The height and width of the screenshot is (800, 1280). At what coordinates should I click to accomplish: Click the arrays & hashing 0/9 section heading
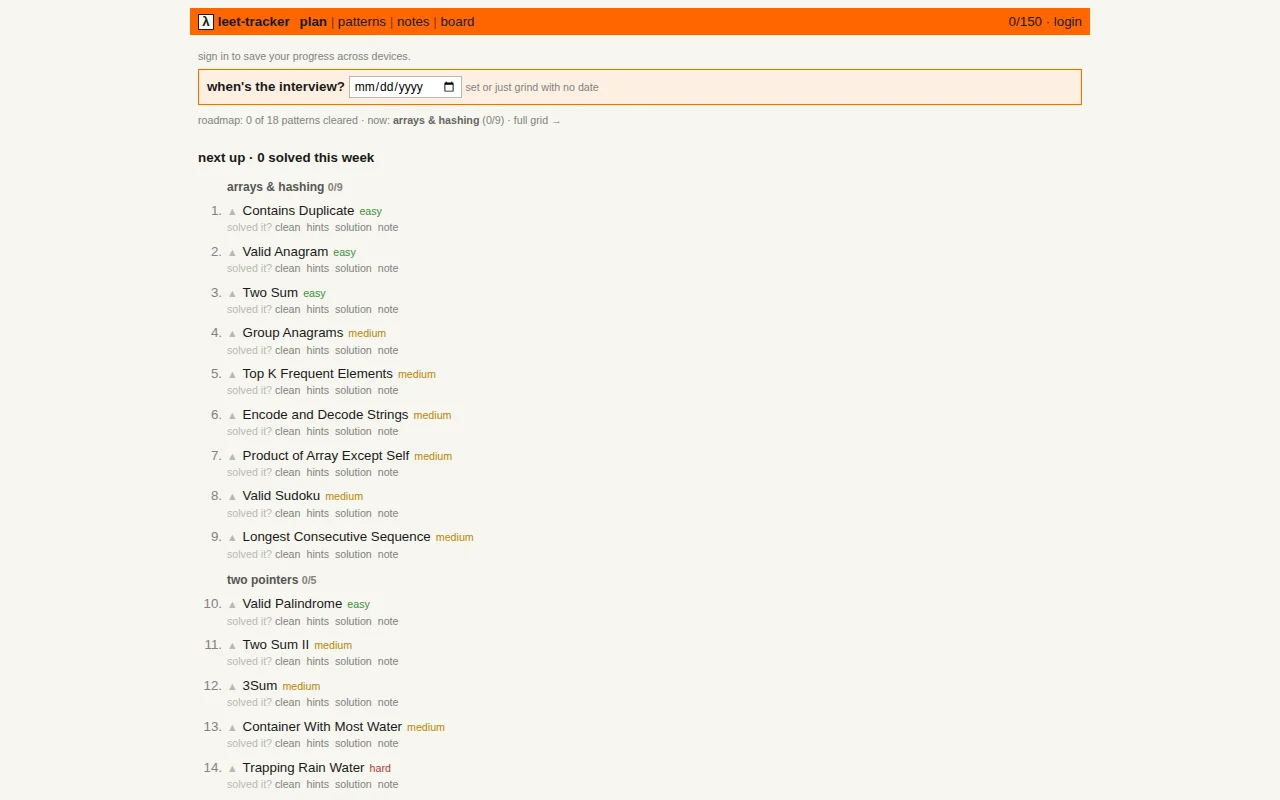click(x=285, y=187)
